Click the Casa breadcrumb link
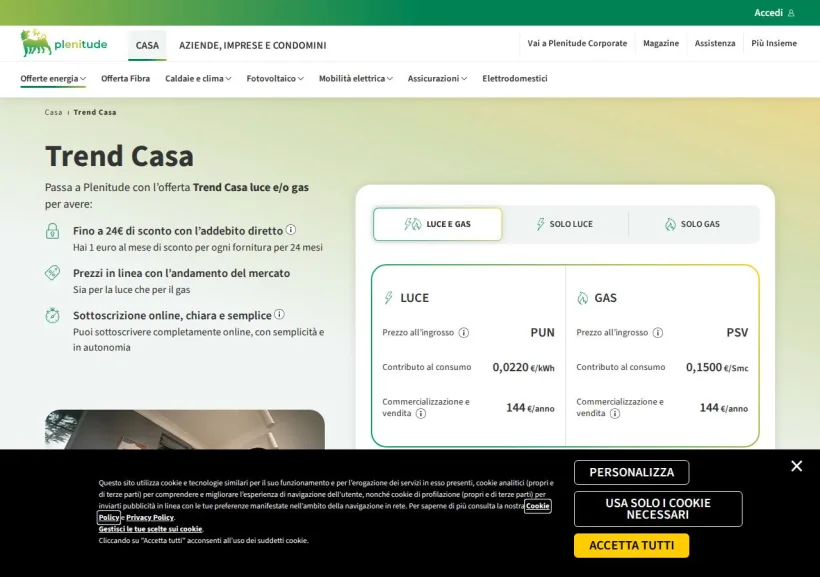 click(53, 112)
